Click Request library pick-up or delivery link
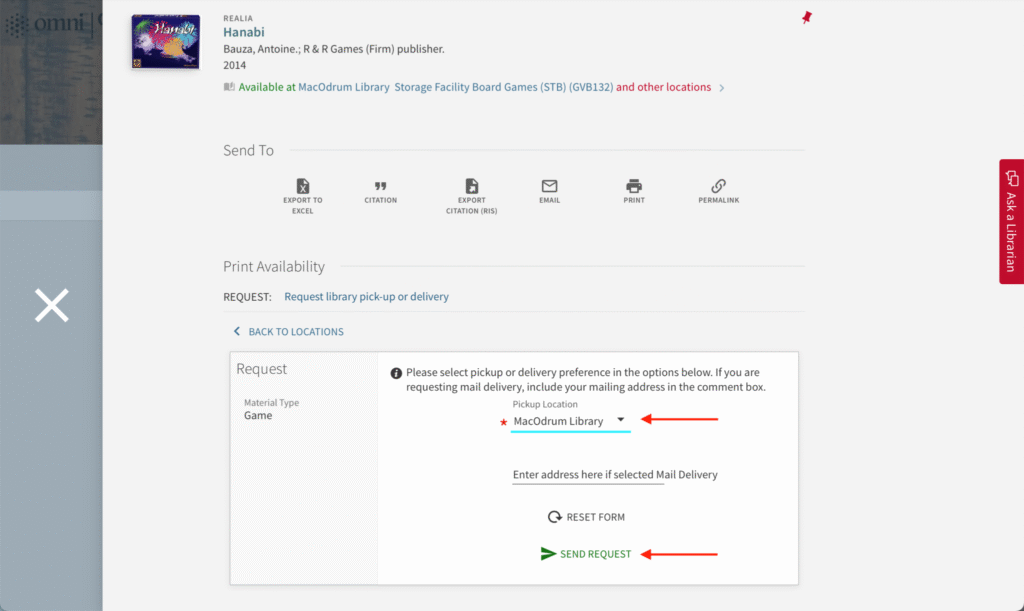 [x=366, y=297]
